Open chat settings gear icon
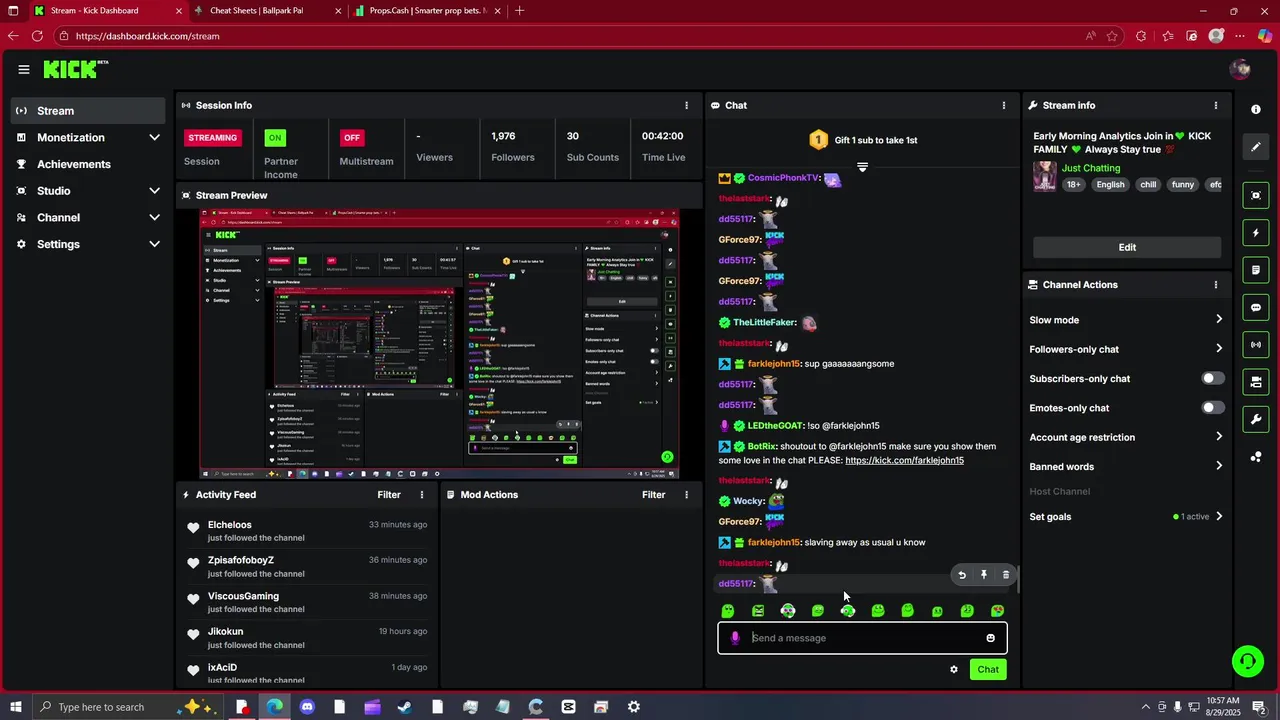Screen dimensions: 1280x720 (954, 670)
